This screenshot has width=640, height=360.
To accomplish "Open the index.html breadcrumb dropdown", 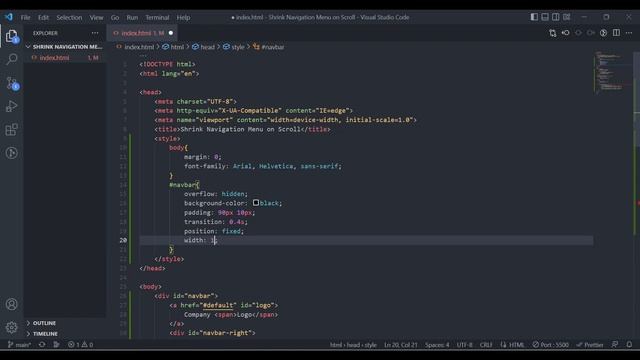I will (x=136, y=47).
